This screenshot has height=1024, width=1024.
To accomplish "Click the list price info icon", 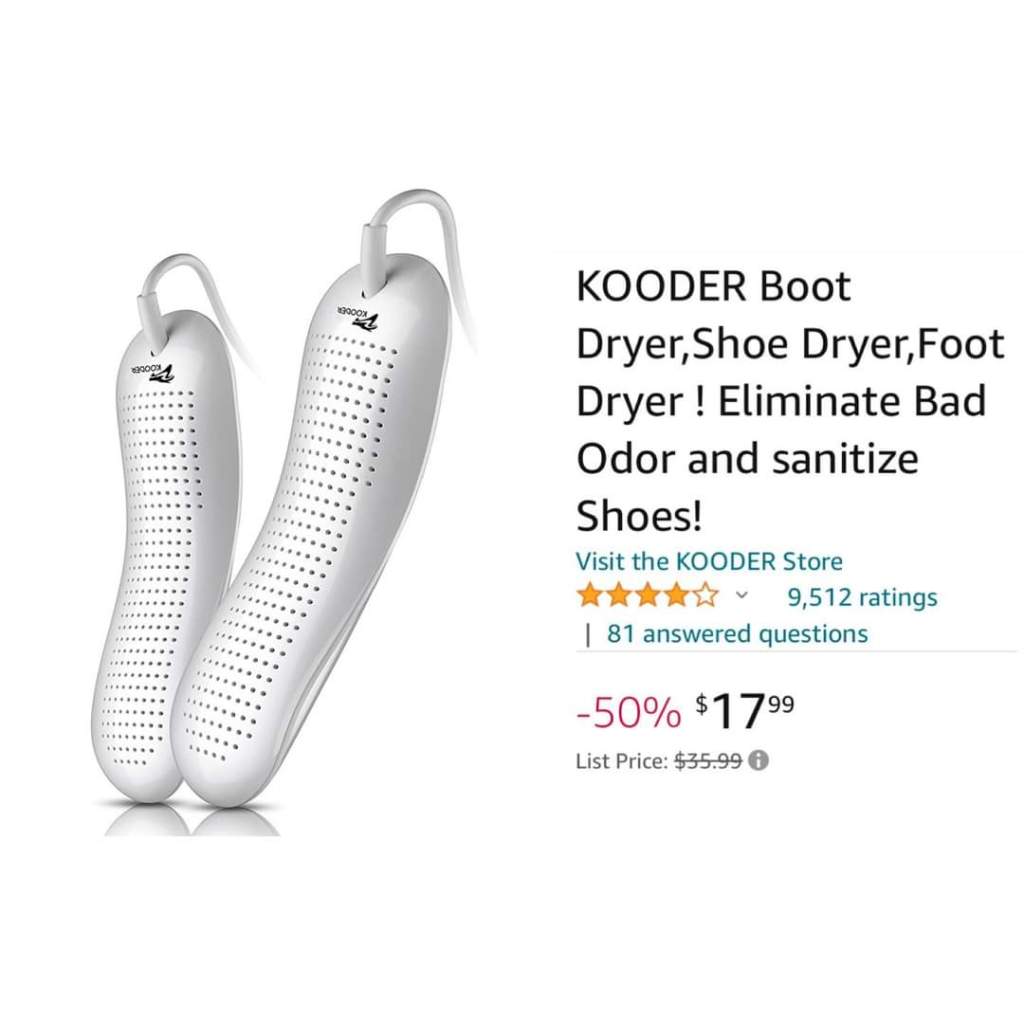I will [758, 761].
